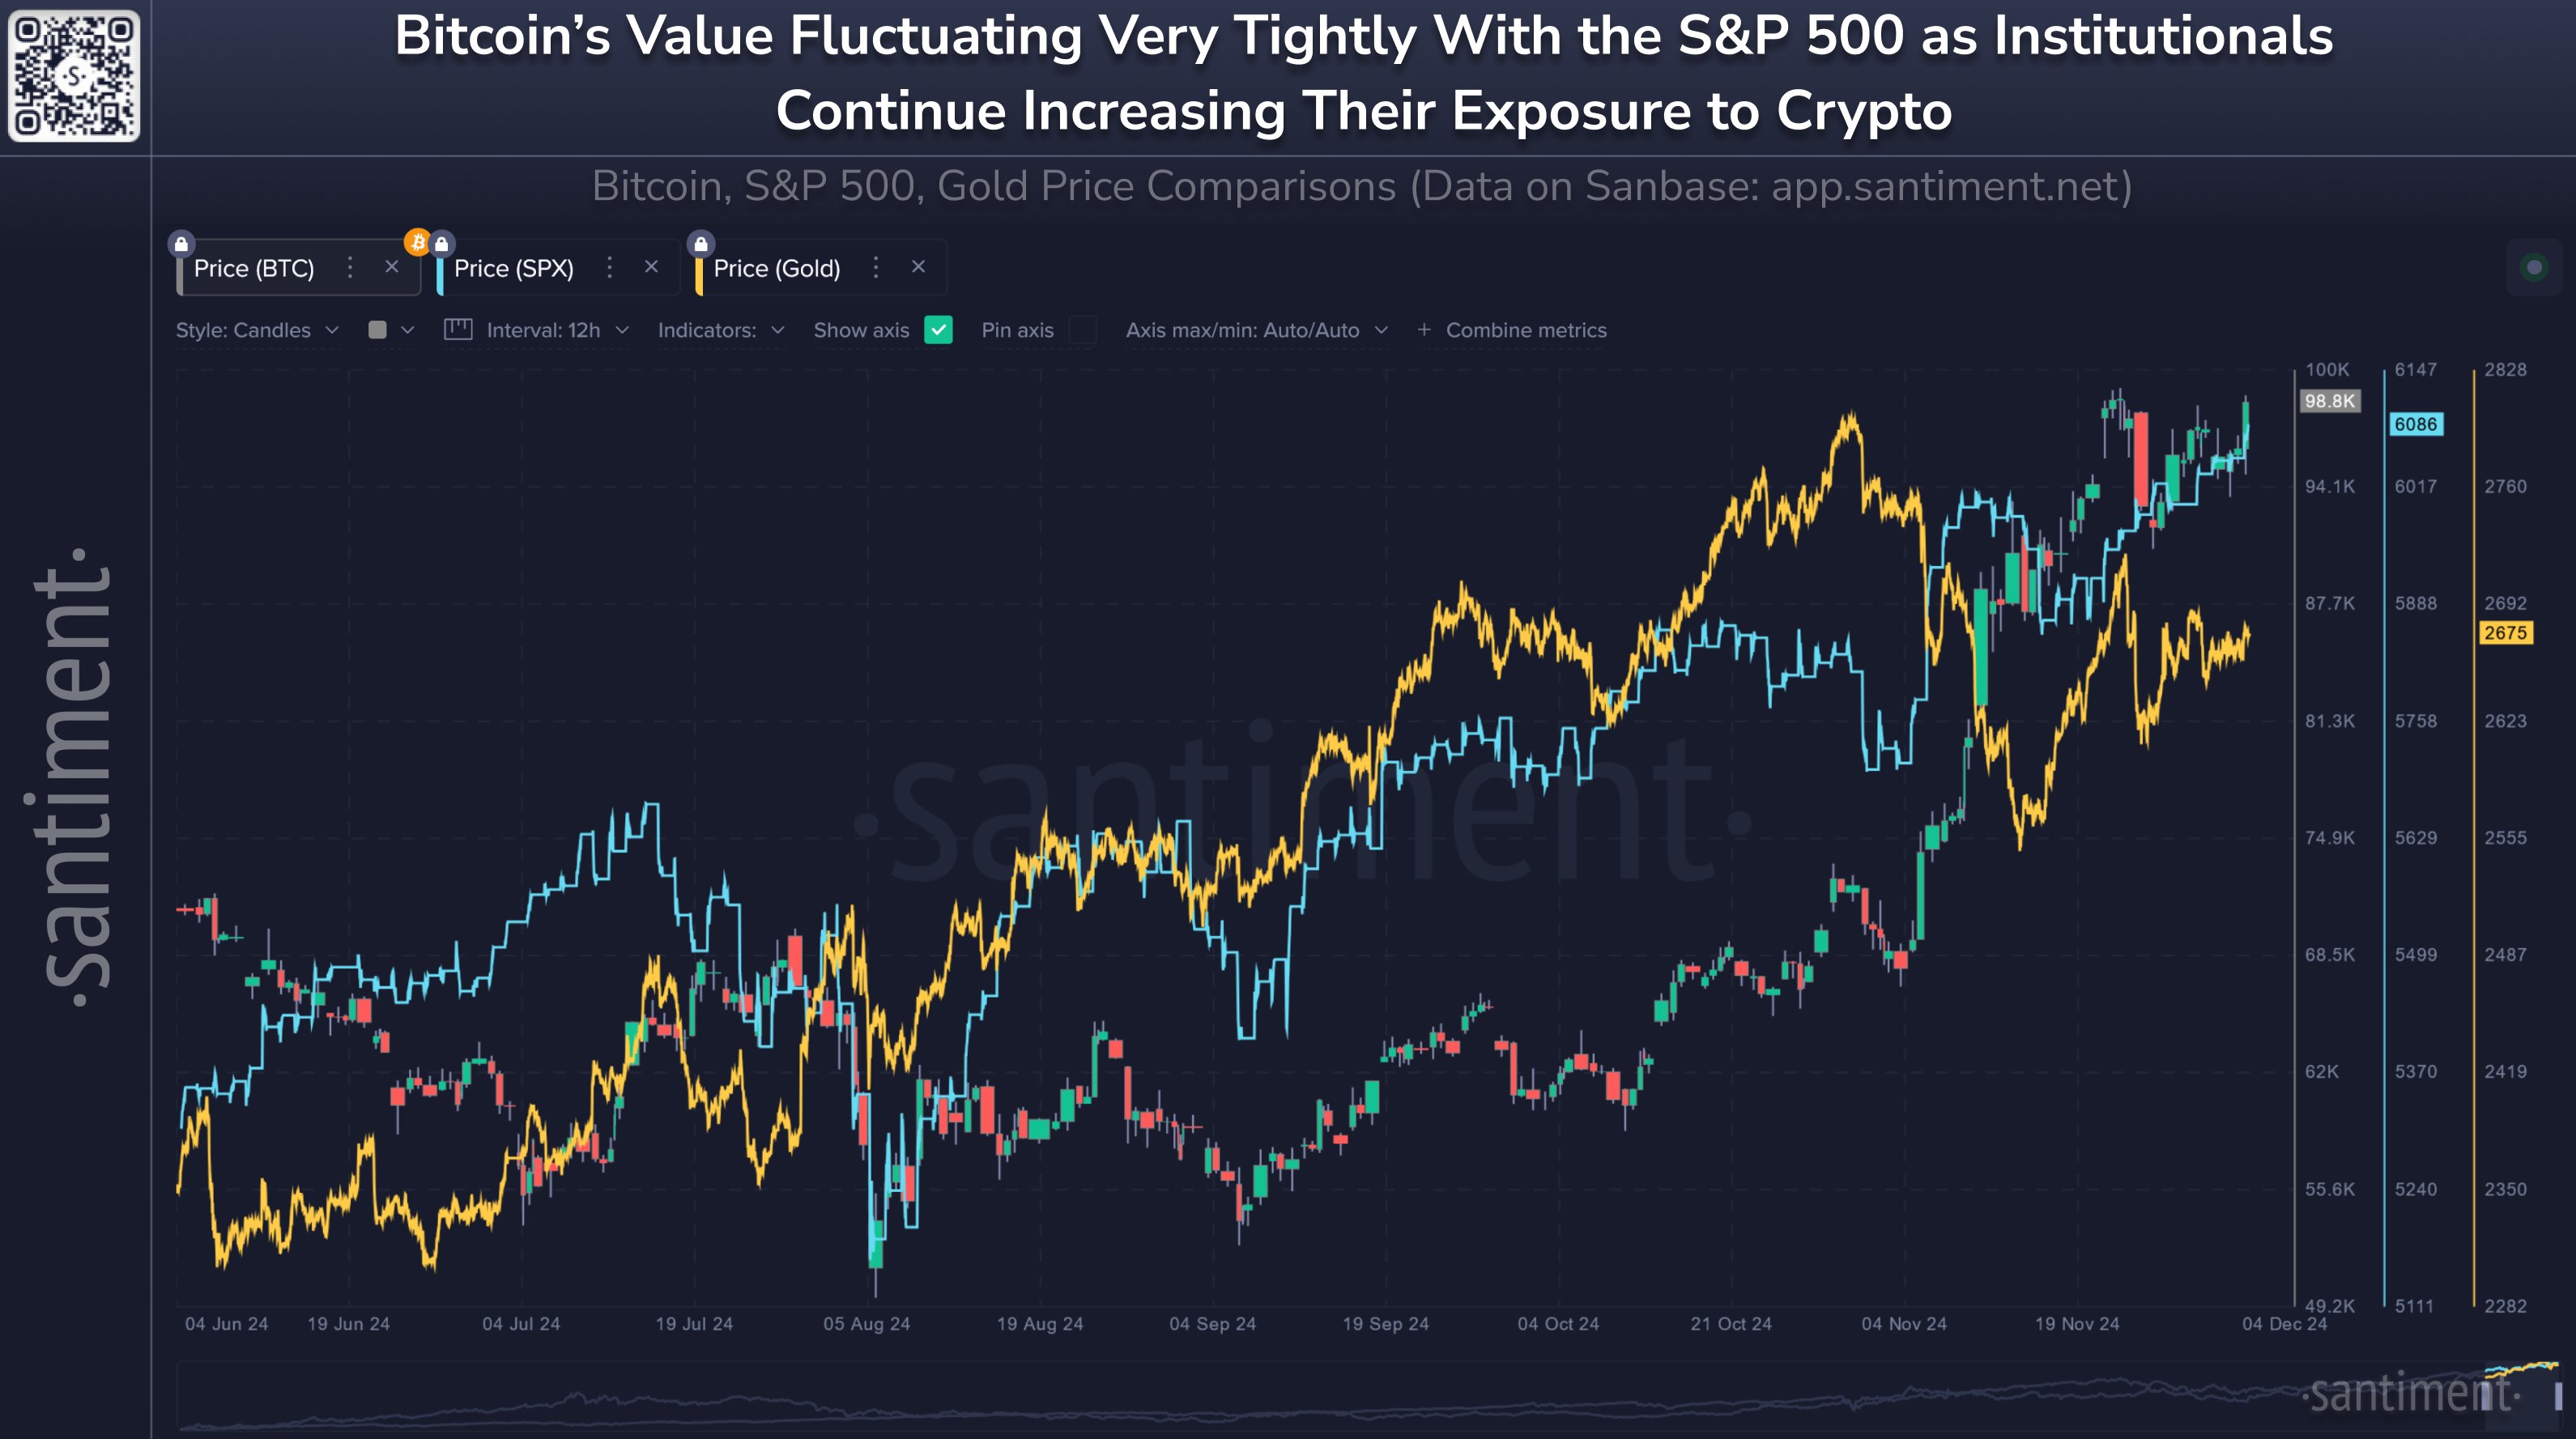Enable the Pin axis checkbox
2576x1439 pixels.
1082,330
